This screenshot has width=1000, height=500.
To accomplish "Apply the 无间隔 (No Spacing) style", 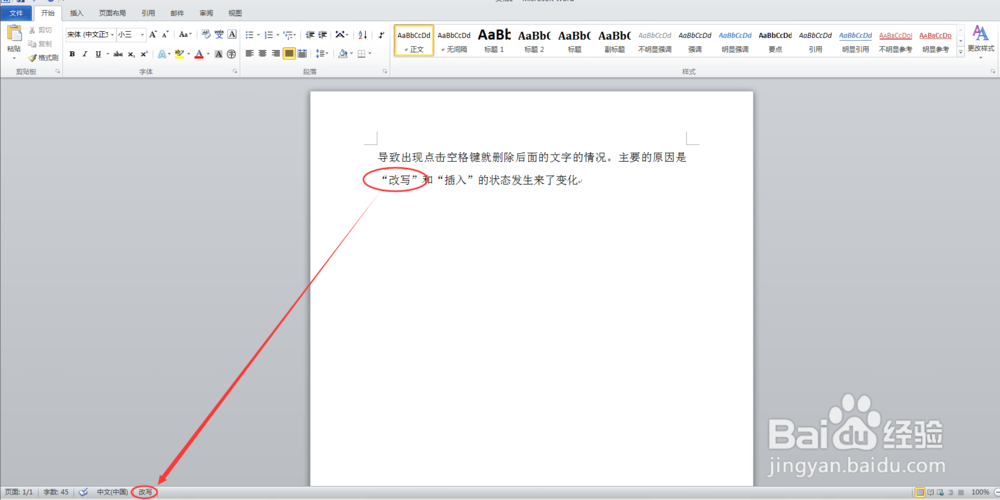I will pyautogui.click(x=454, y=41).
